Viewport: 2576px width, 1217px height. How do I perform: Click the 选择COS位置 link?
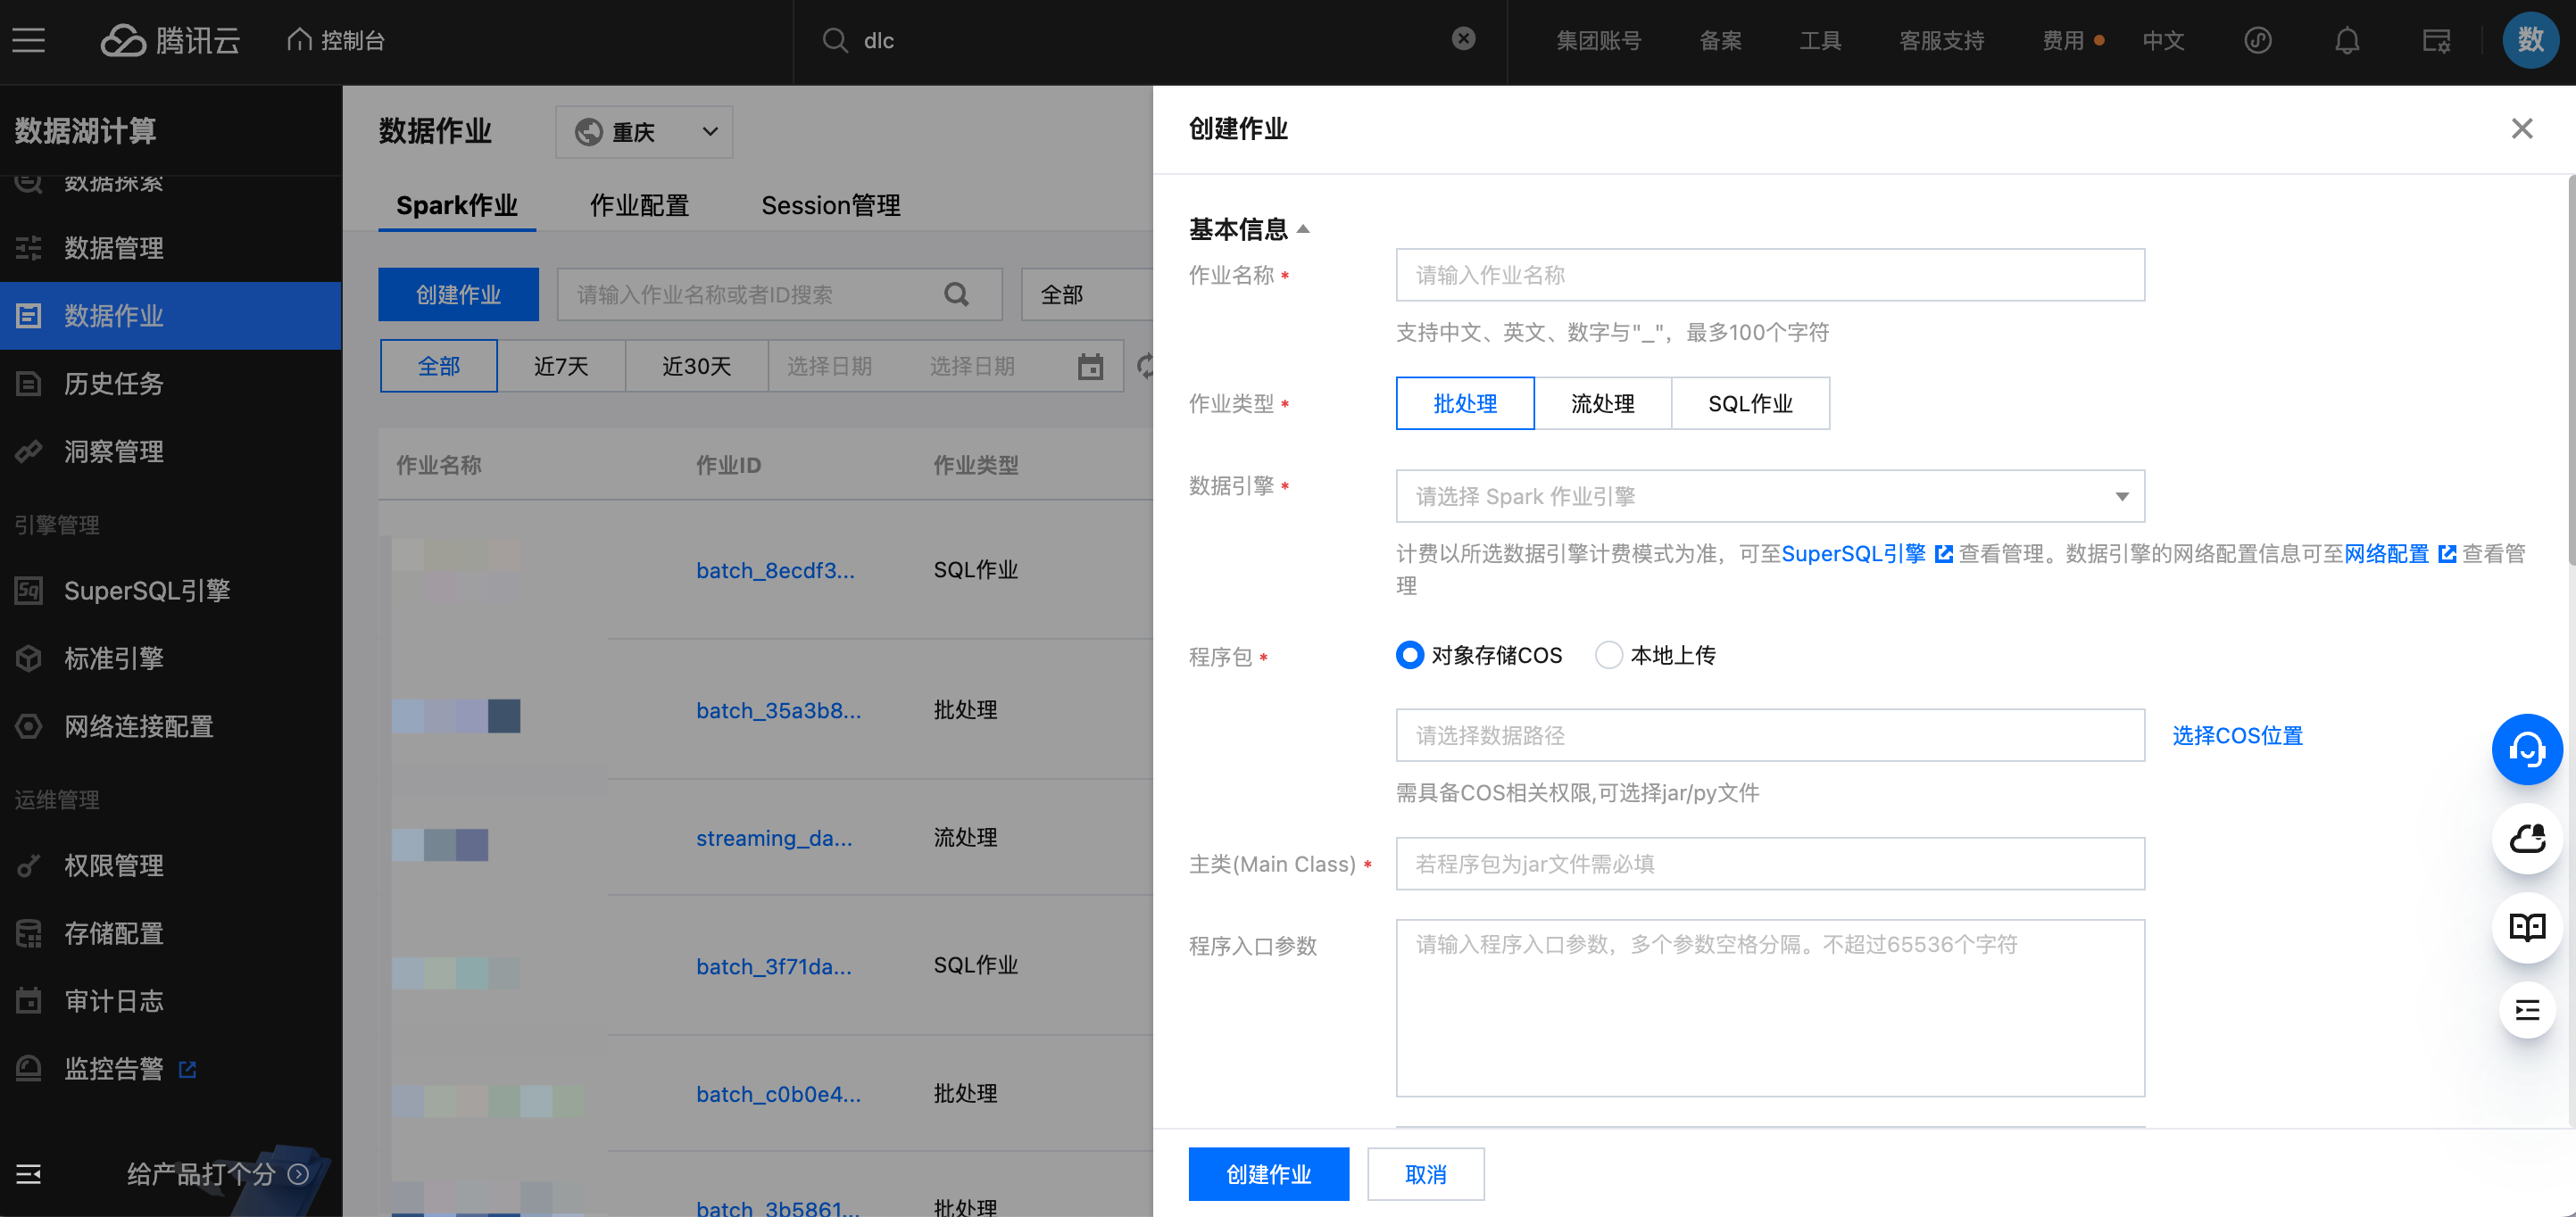click(x=2236, y=735)
